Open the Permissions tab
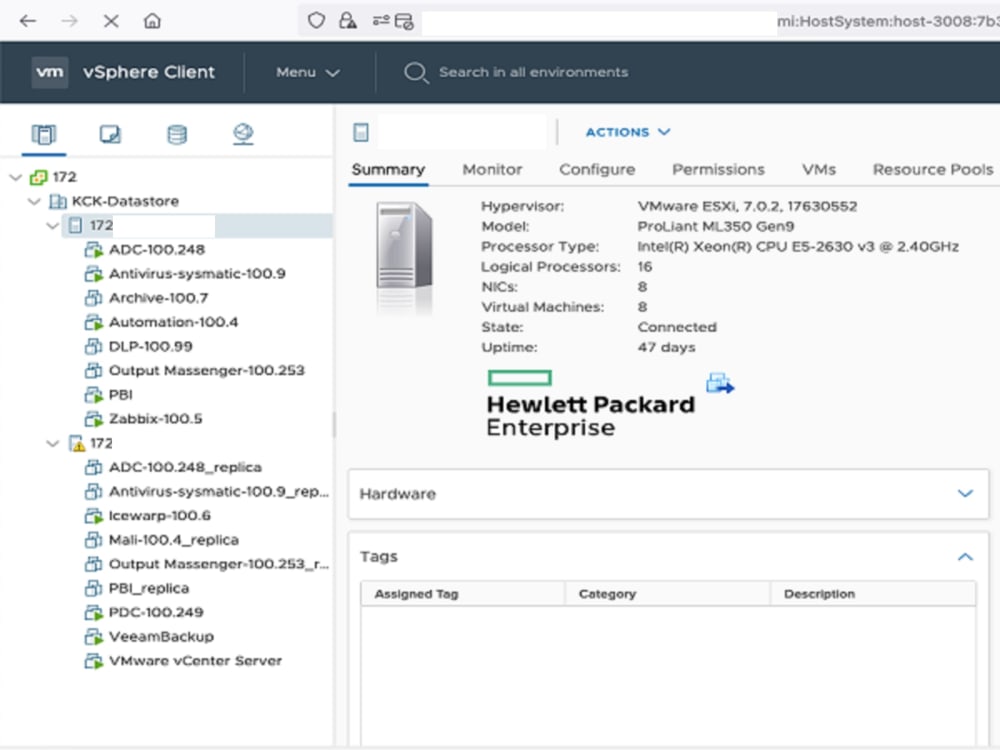 (x=719, y=169)
